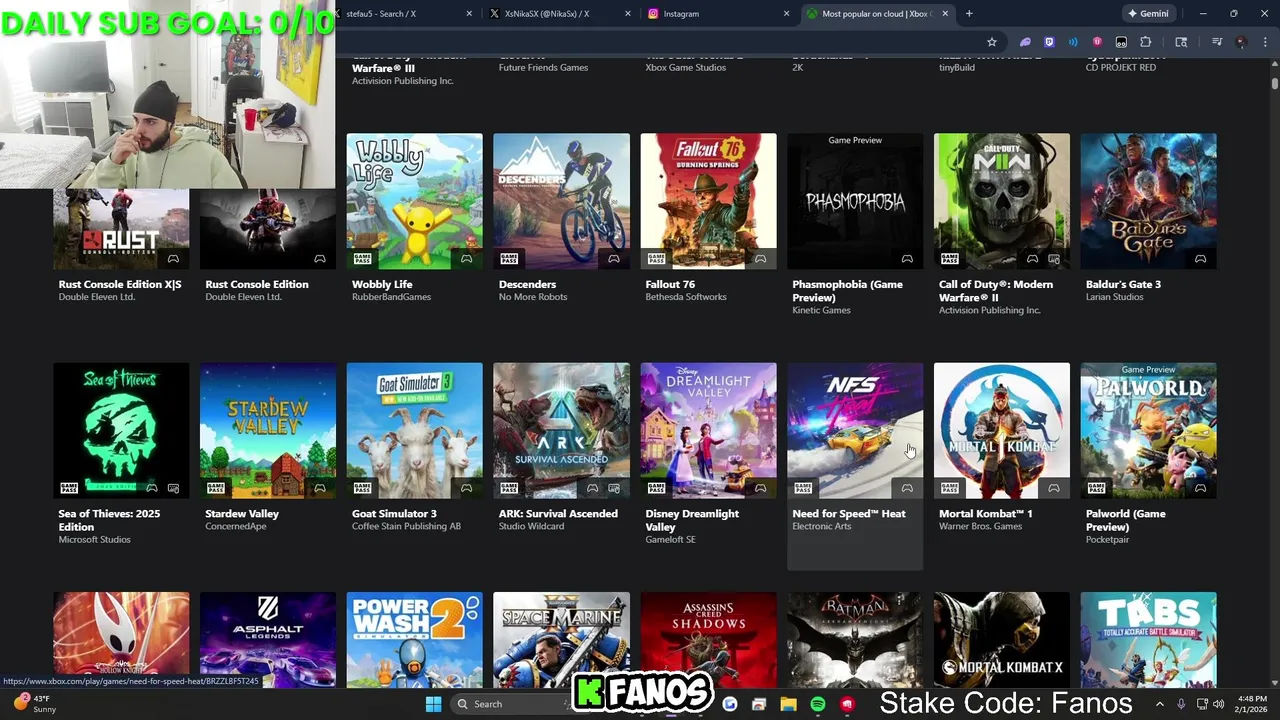Click the Rust Console Edition title link
The image size is (1280, 720).
point(257,284)
